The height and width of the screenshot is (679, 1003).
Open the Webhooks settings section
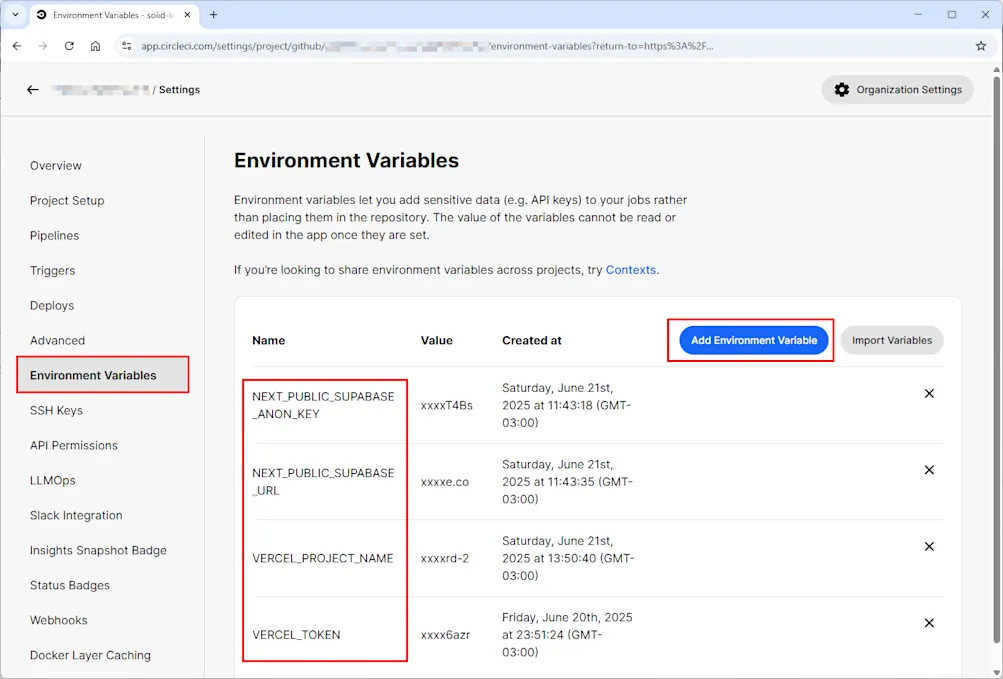[x=58, y=620]
